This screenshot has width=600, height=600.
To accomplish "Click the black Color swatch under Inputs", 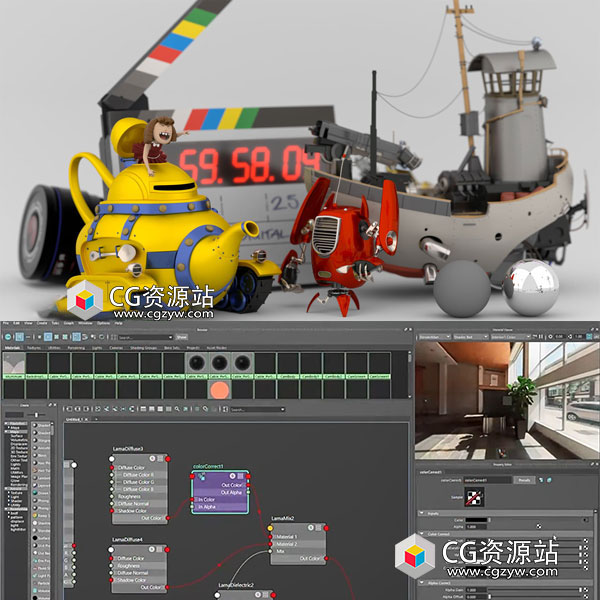I will (x=476, y=520).
